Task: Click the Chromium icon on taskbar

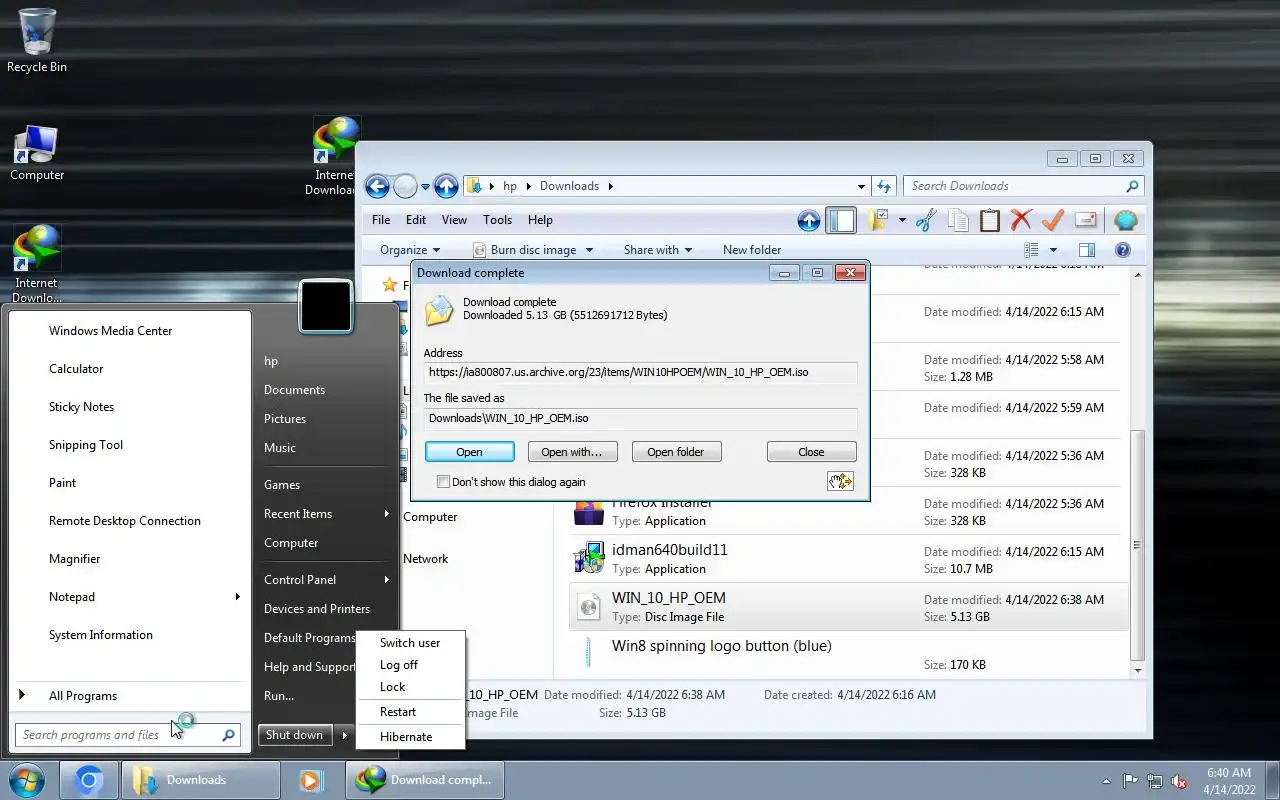Action: [89, 780]
